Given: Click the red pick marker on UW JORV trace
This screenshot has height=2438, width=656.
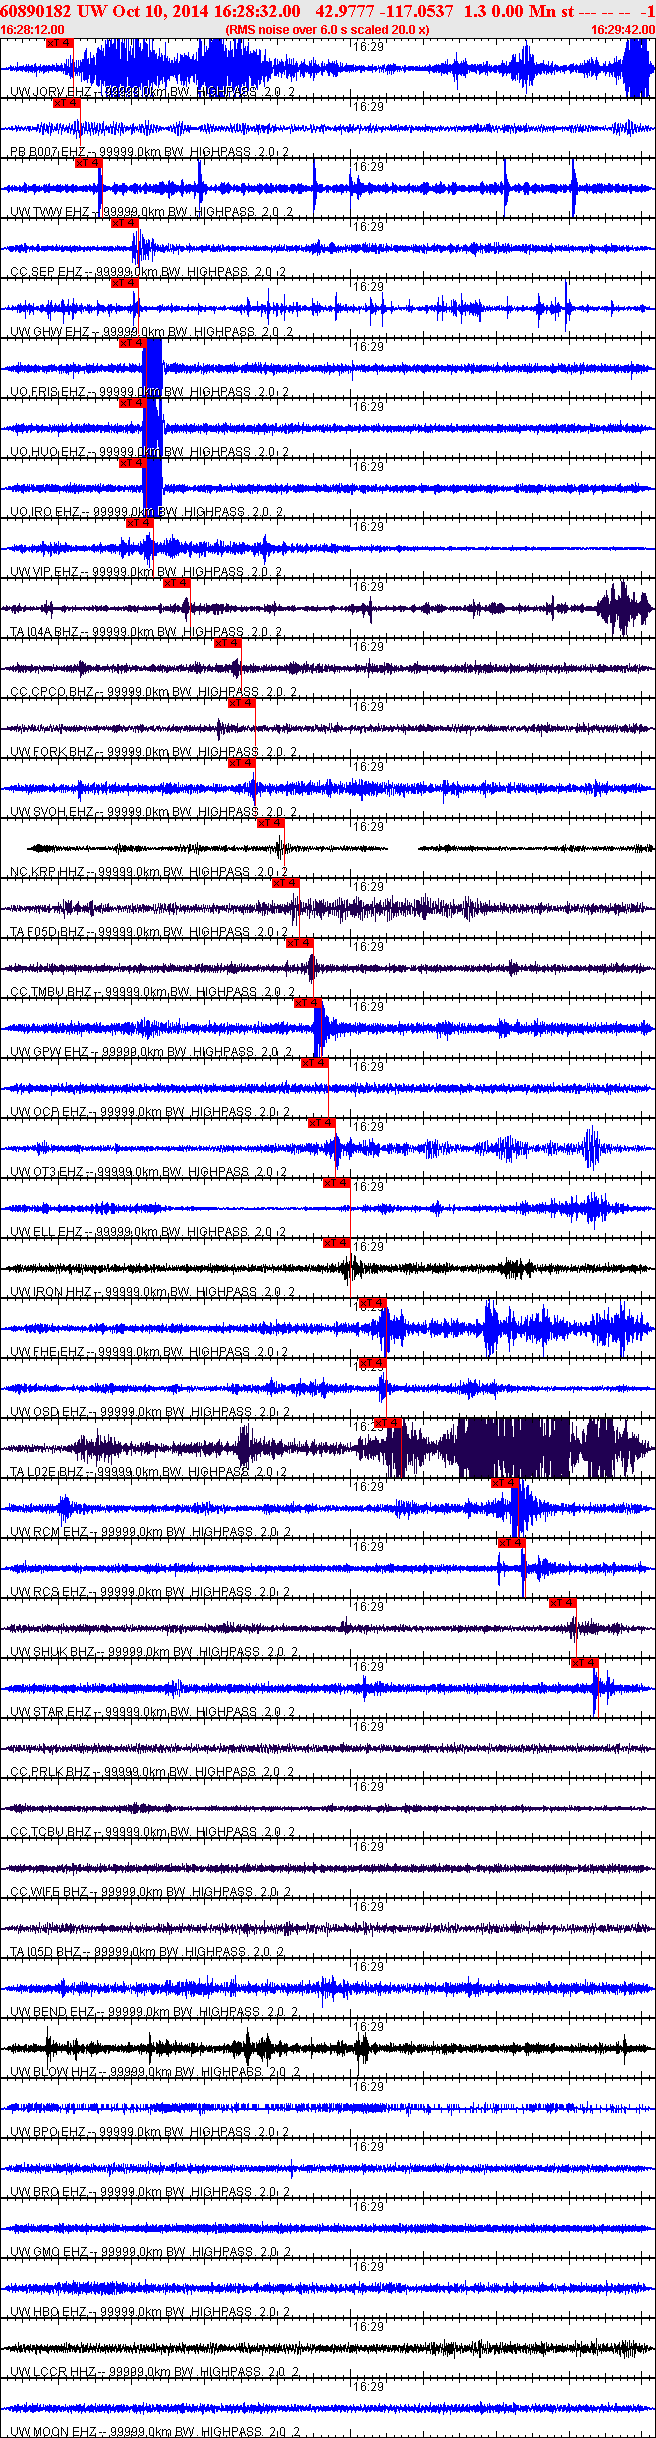Looking at the screenshot, I should tap(60, 44).
